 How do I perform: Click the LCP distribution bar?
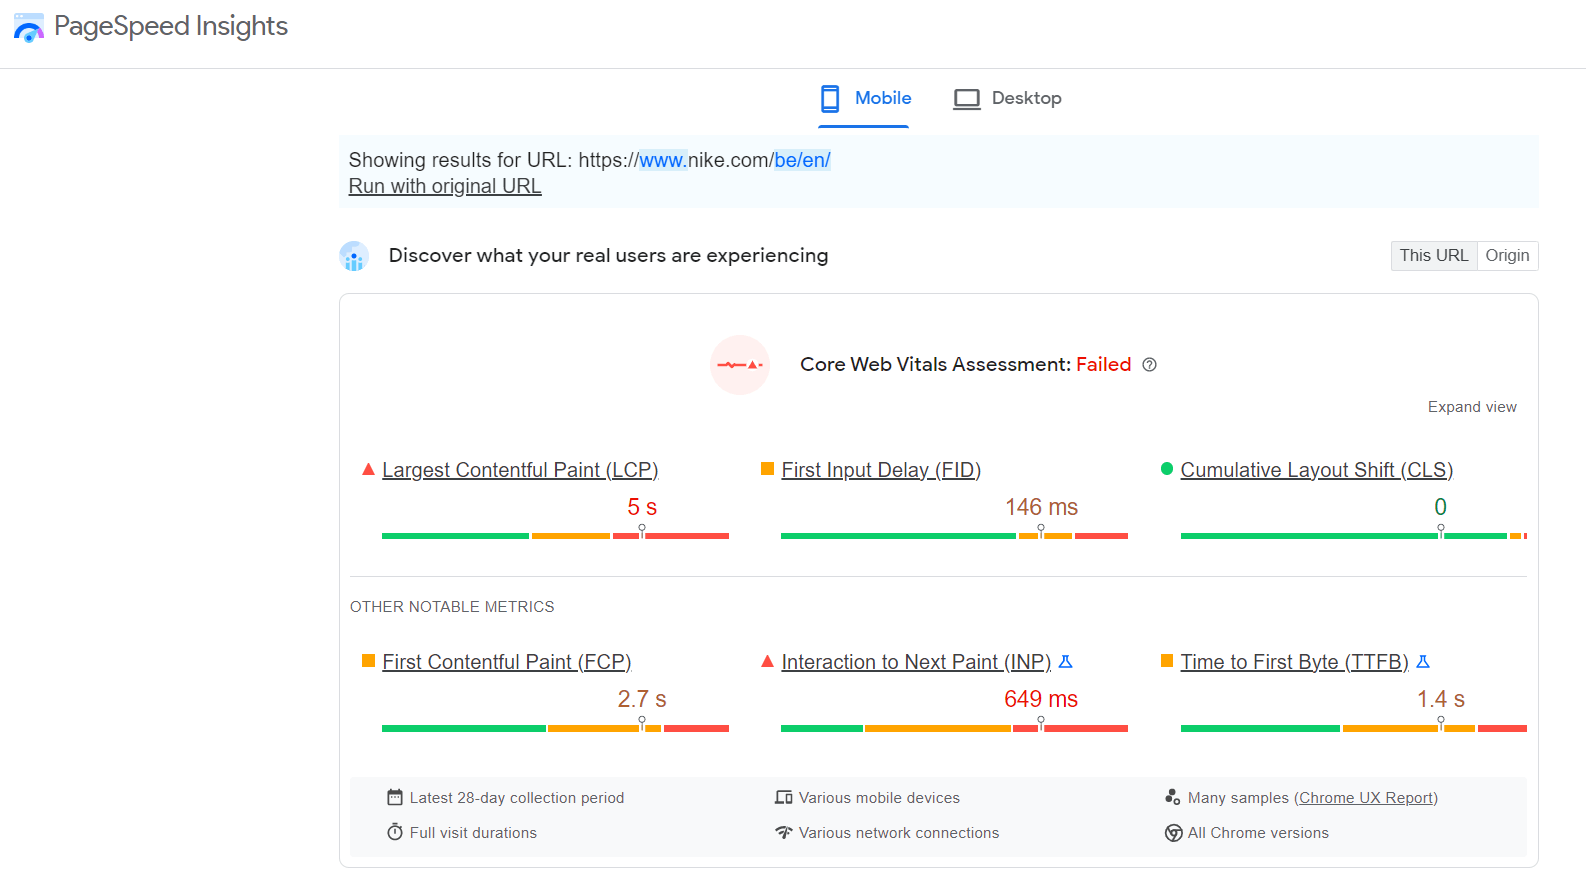pyautogui.click(x=555, y=536)
